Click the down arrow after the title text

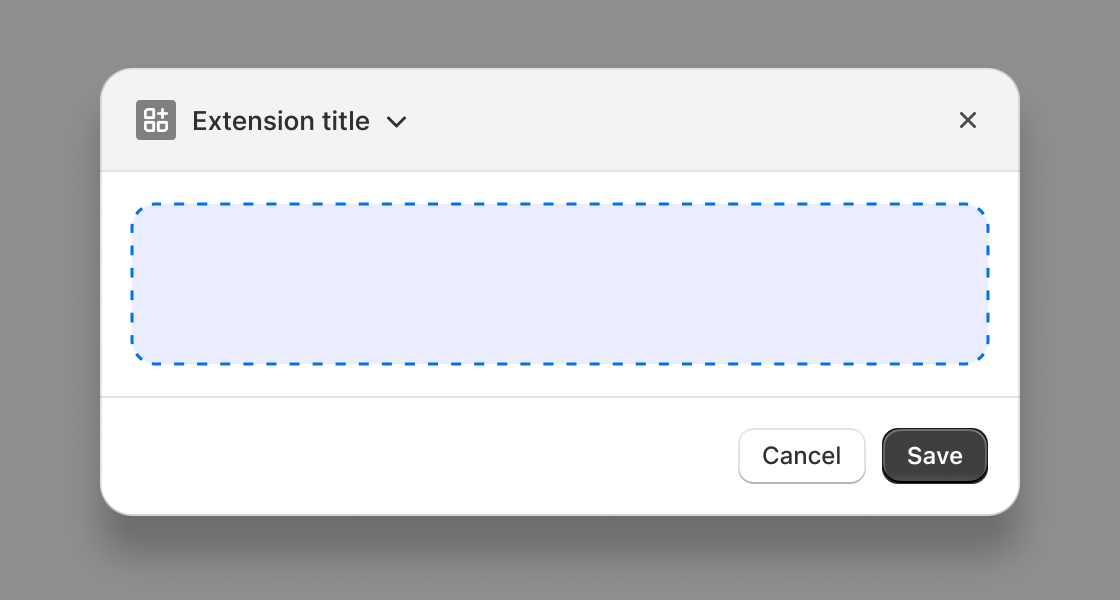pyautogui.click(x=397, y=122)
